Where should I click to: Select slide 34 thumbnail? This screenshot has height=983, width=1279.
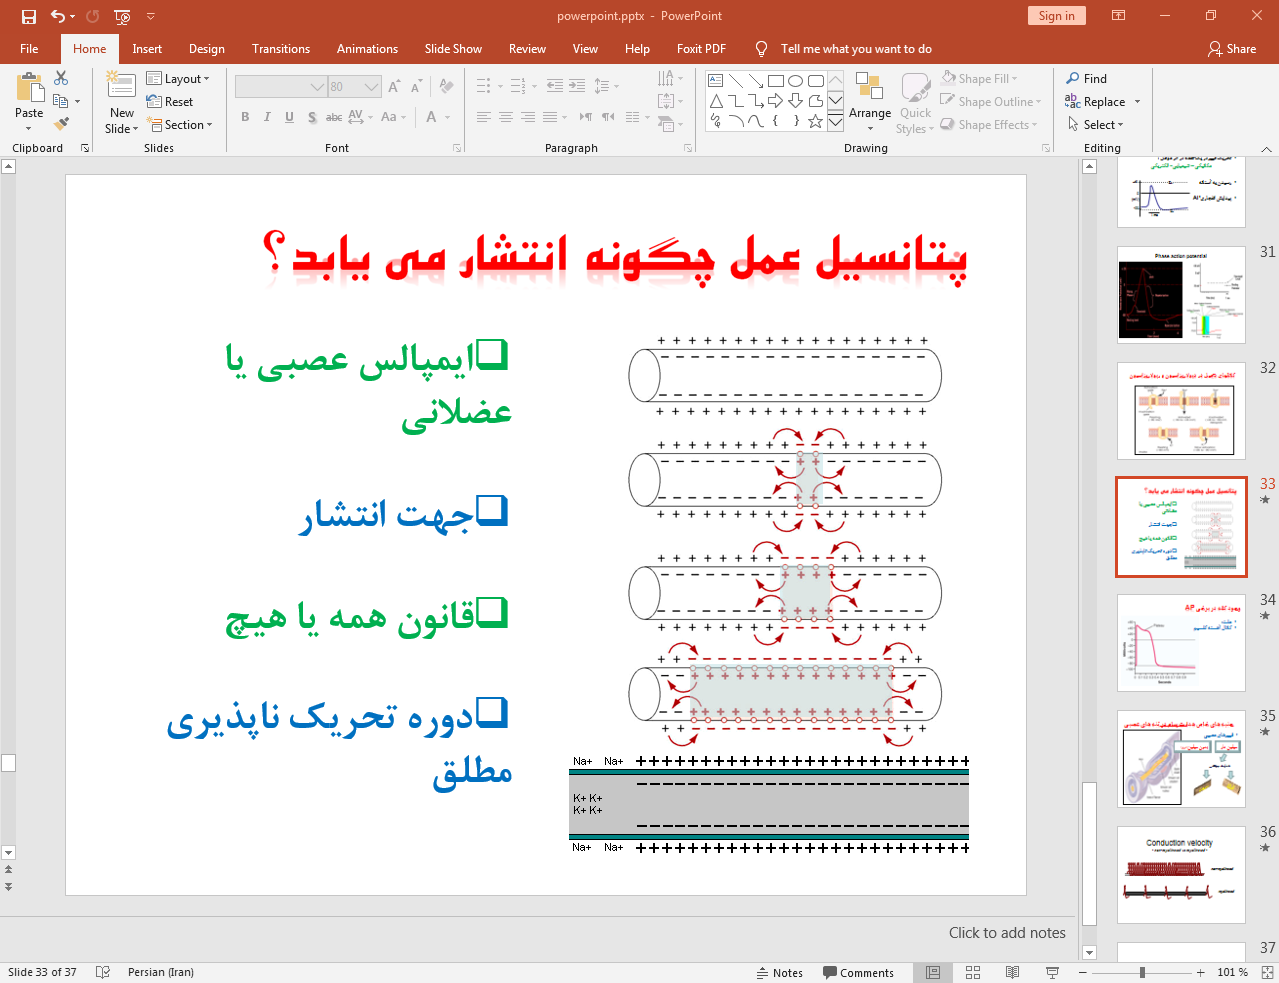1181,643
